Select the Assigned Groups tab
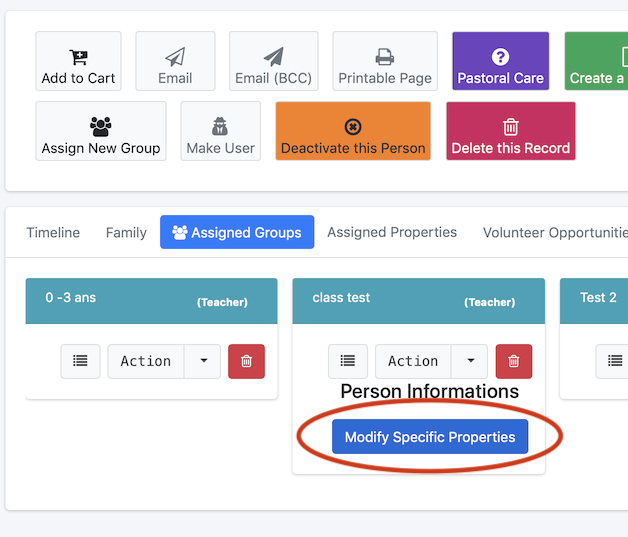This screenshot has width=628, height=537. point(237,232)
